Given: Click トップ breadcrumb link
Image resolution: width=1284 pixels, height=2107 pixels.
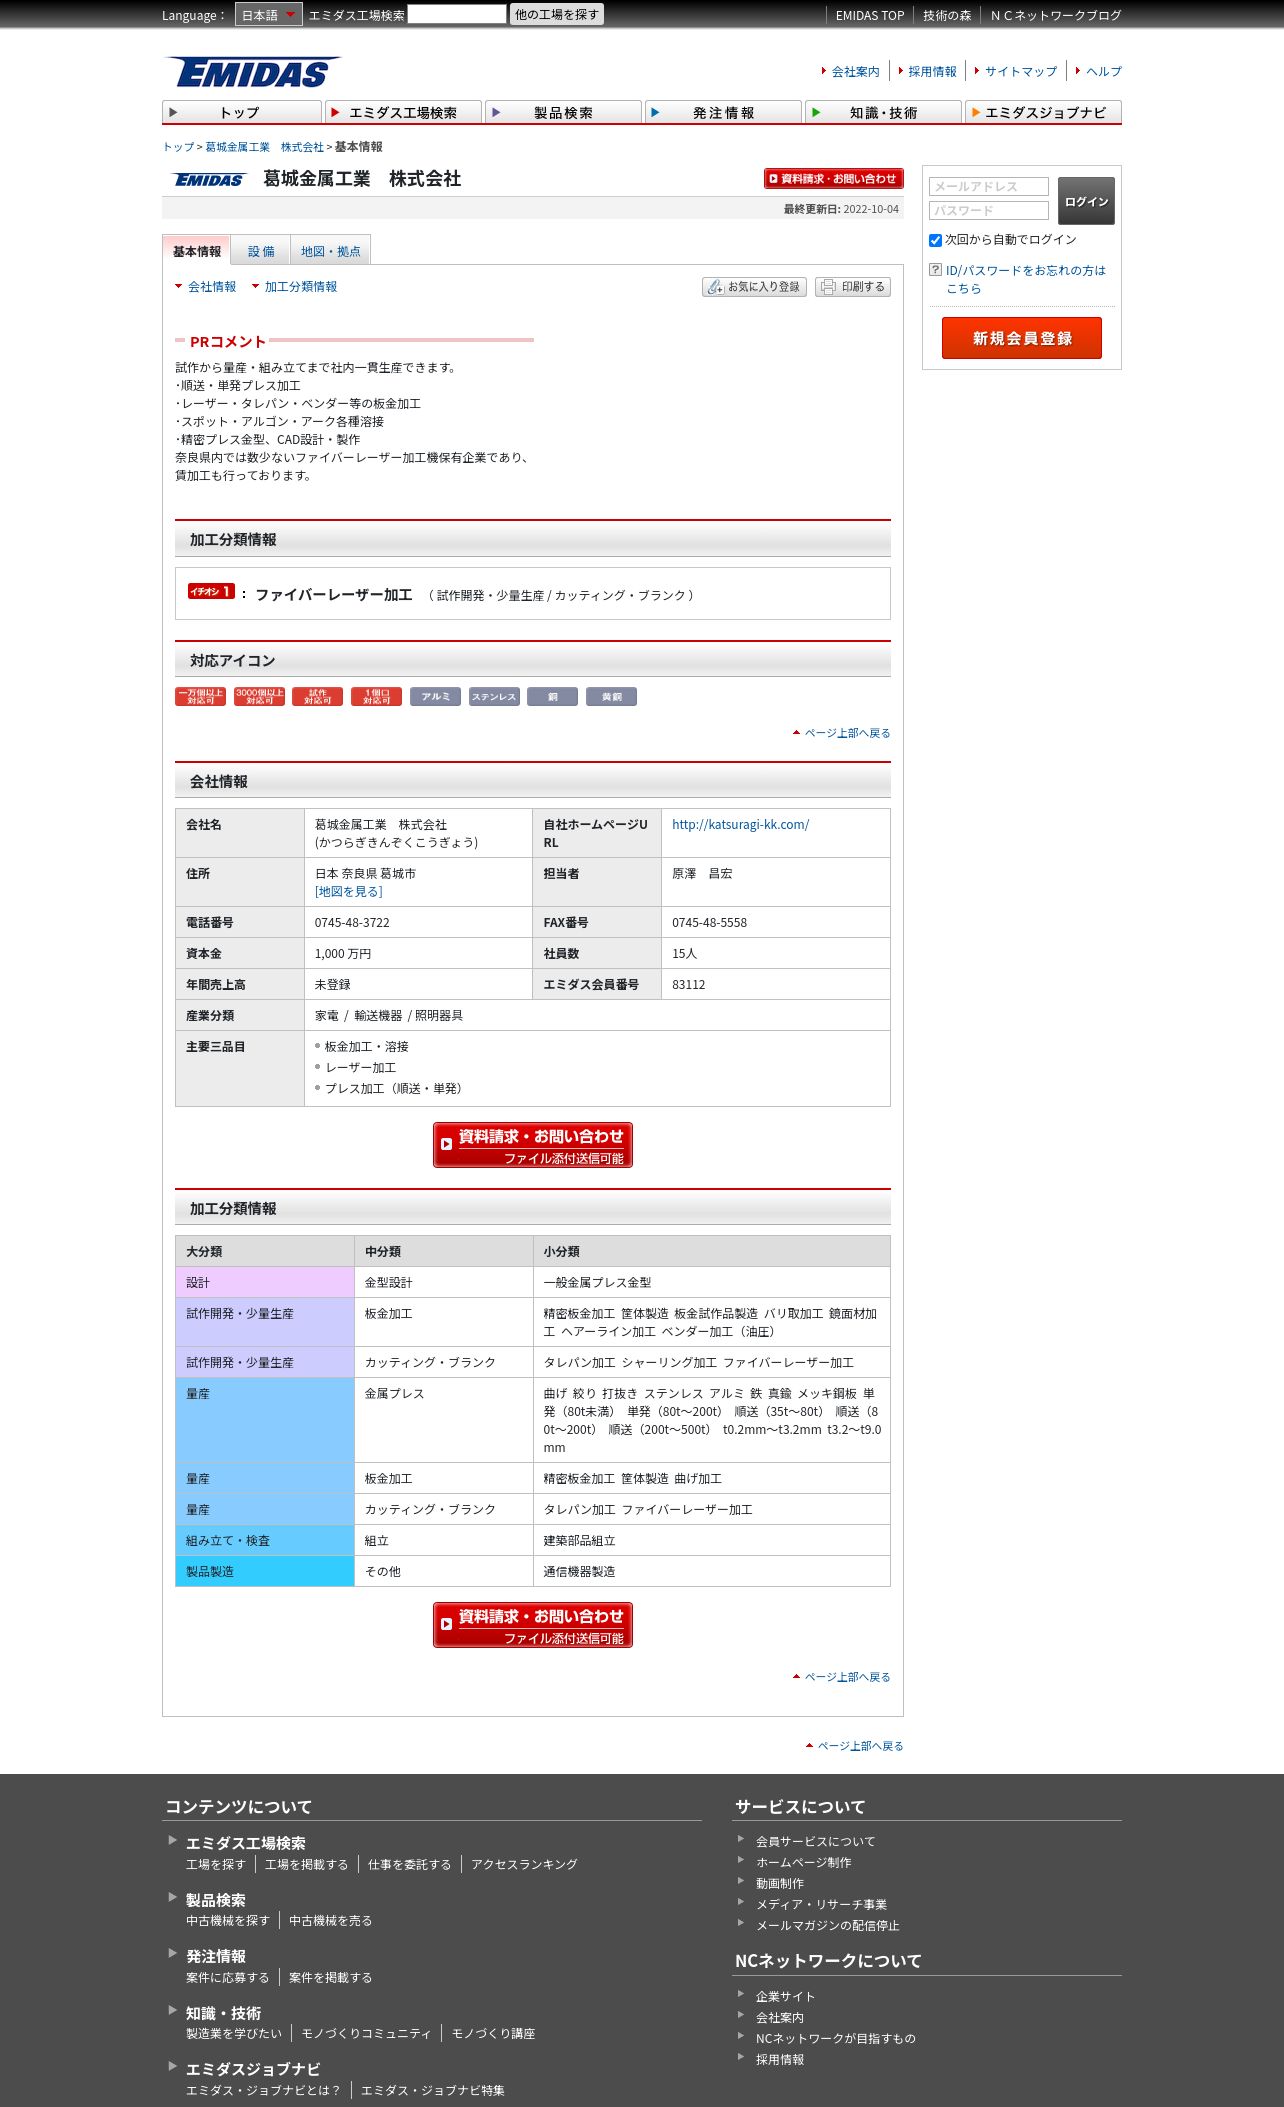Looking at the screenshot, I should (x=178, y=147).
